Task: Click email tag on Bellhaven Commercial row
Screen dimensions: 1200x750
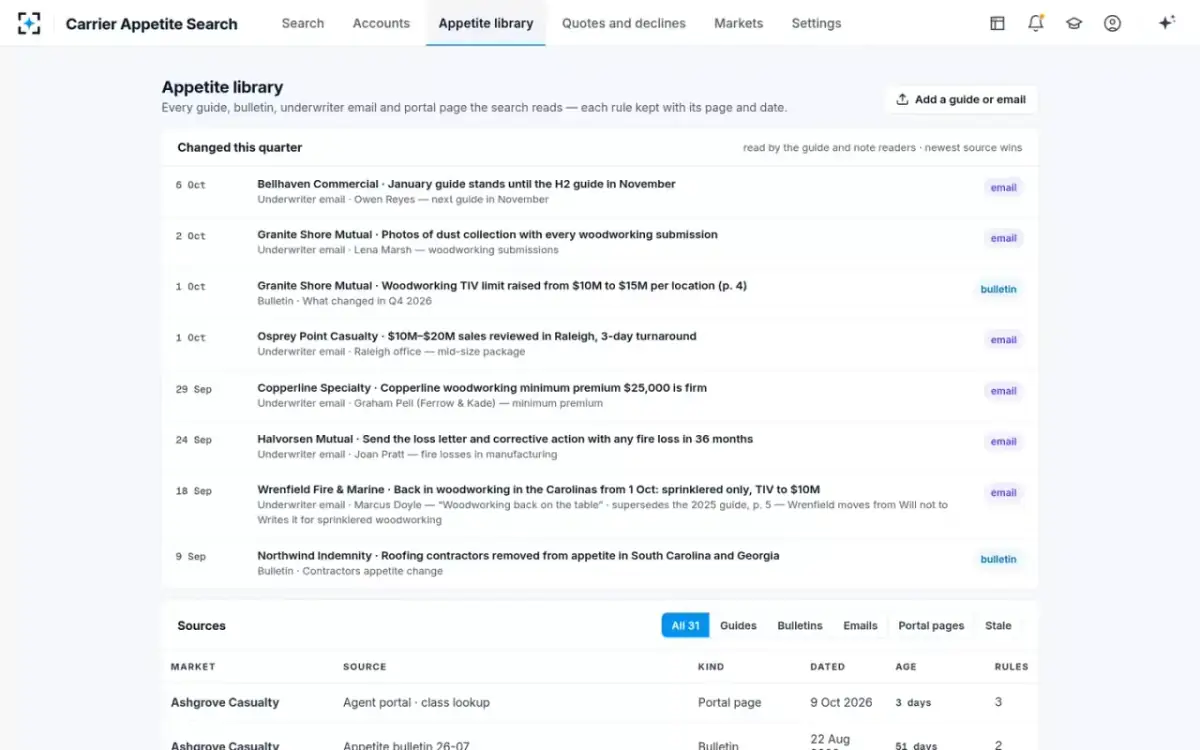Action: tap(1003, 187)
